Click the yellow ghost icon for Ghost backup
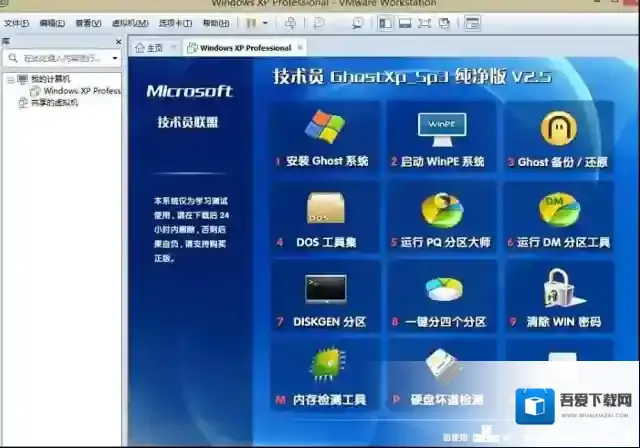Viewport: 640px width, 448px height. coord(559,129)
